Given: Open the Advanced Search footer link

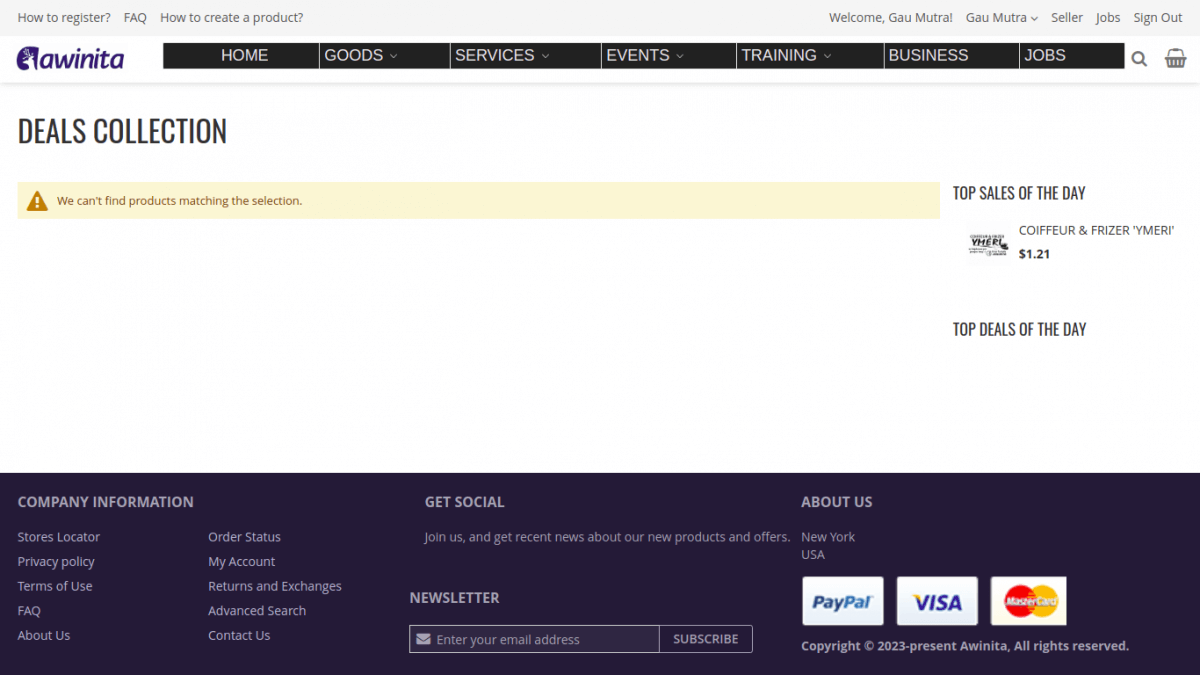Looking at the screenshot, I should pos(257,611).
